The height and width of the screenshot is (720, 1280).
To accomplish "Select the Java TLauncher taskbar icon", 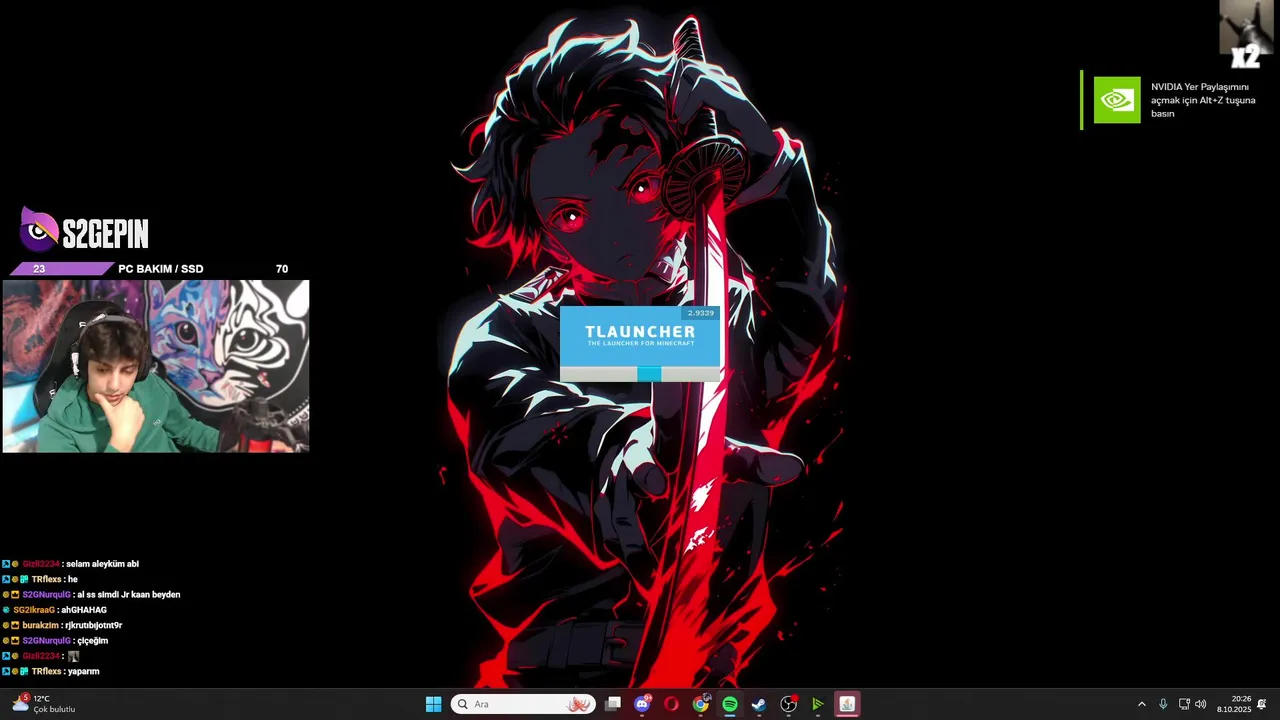I will coord(847,704).
